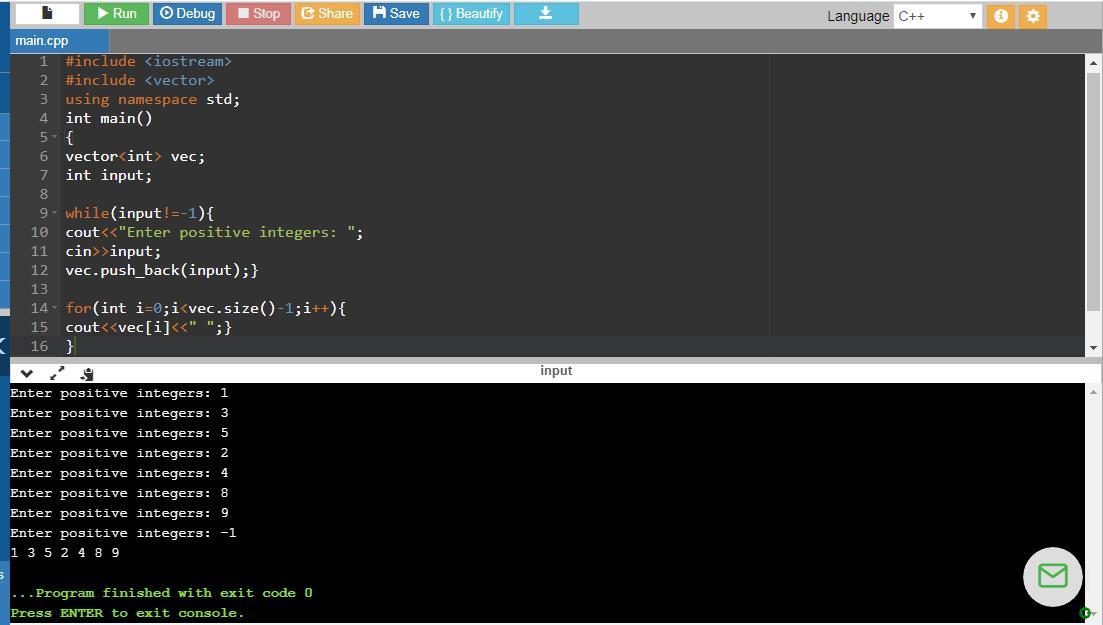Share the code via Share button

[x=326, y=14]
